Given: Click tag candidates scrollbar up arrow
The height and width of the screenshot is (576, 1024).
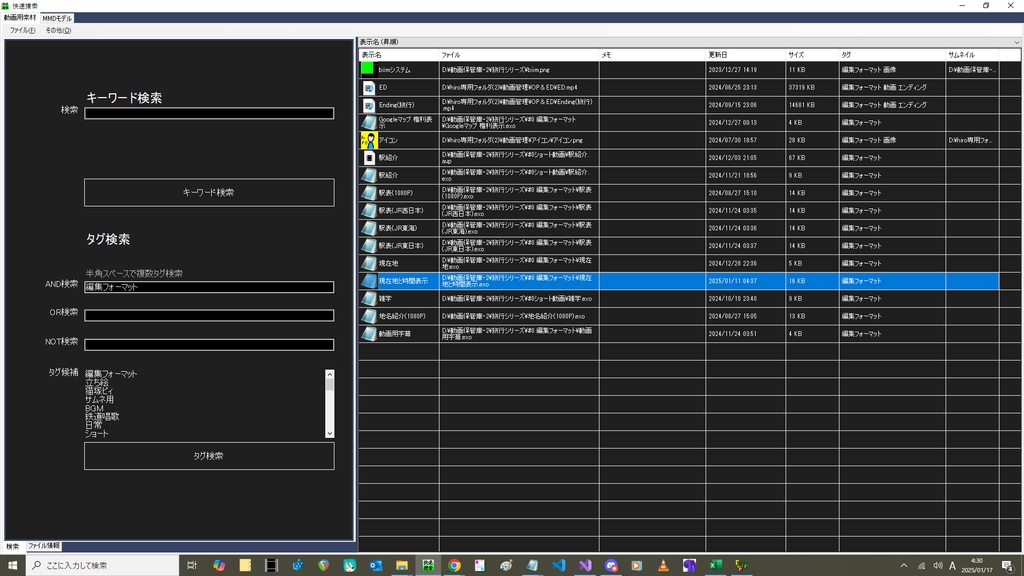Looking at the screenshot, I should (329, 374).
